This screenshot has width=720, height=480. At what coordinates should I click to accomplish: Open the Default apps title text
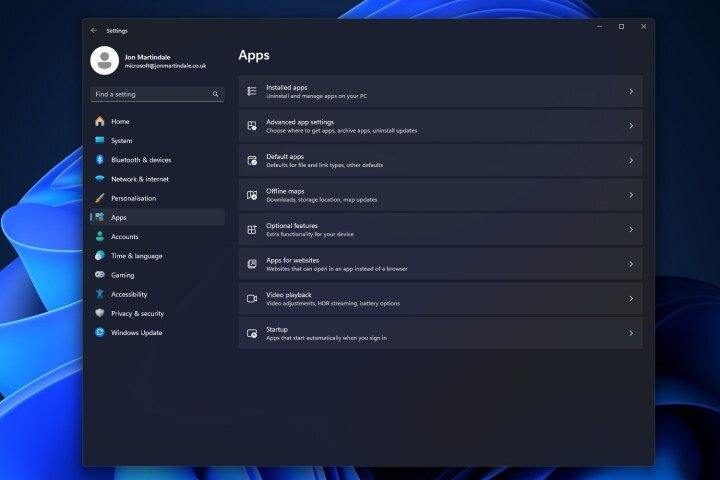click(285, 157)
